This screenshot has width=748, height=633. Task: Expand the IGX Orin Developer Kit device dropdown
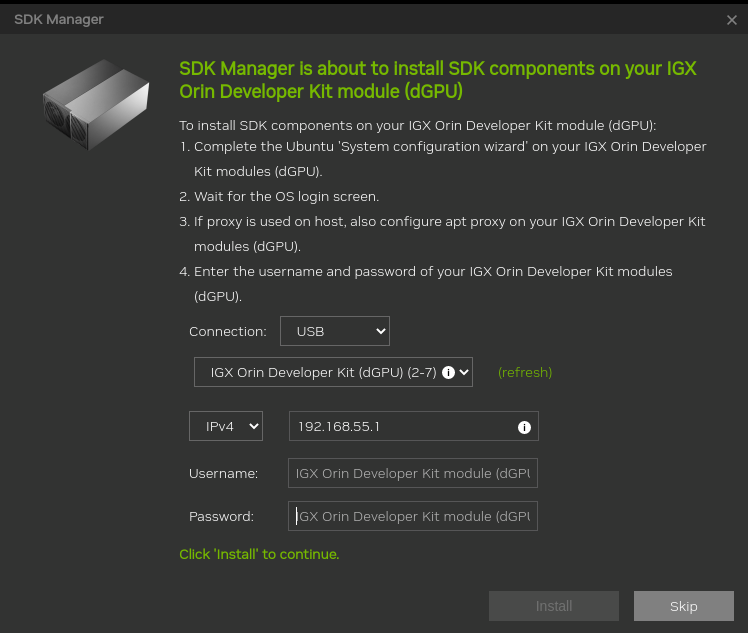click(x=333, y=372)
